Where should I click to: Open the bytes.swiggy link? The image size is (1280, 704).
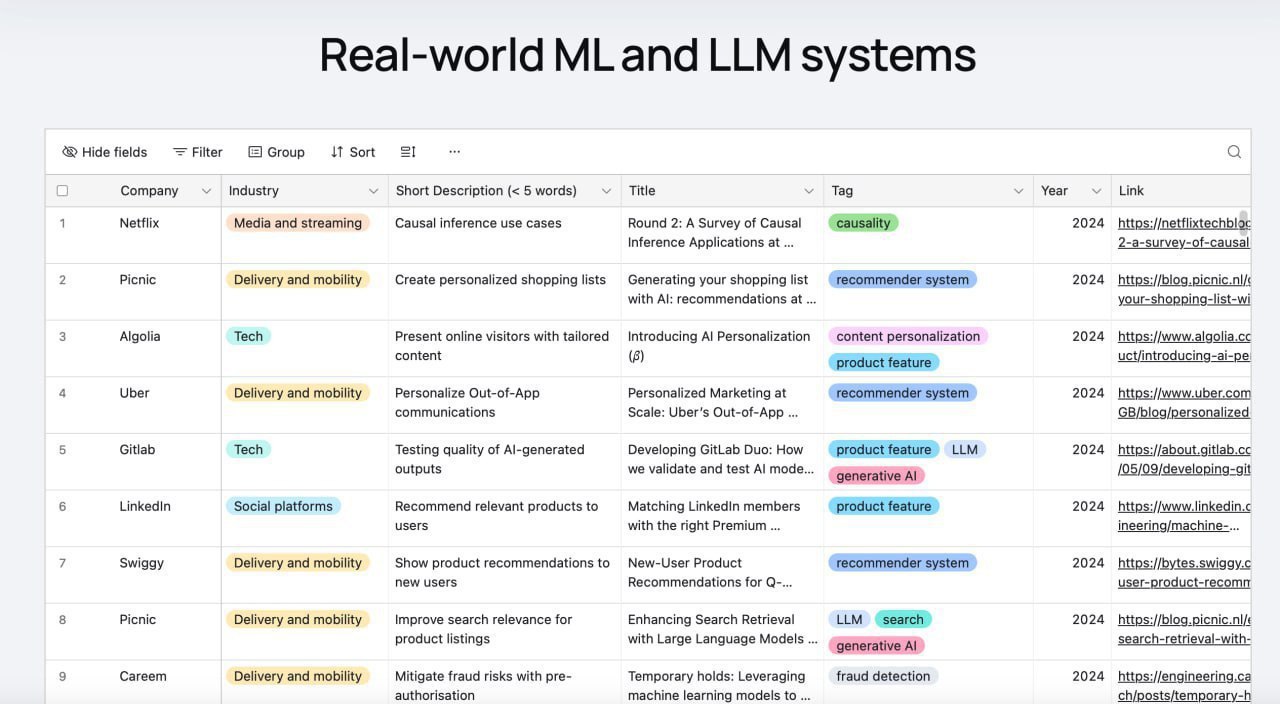tap(1184, 572)
